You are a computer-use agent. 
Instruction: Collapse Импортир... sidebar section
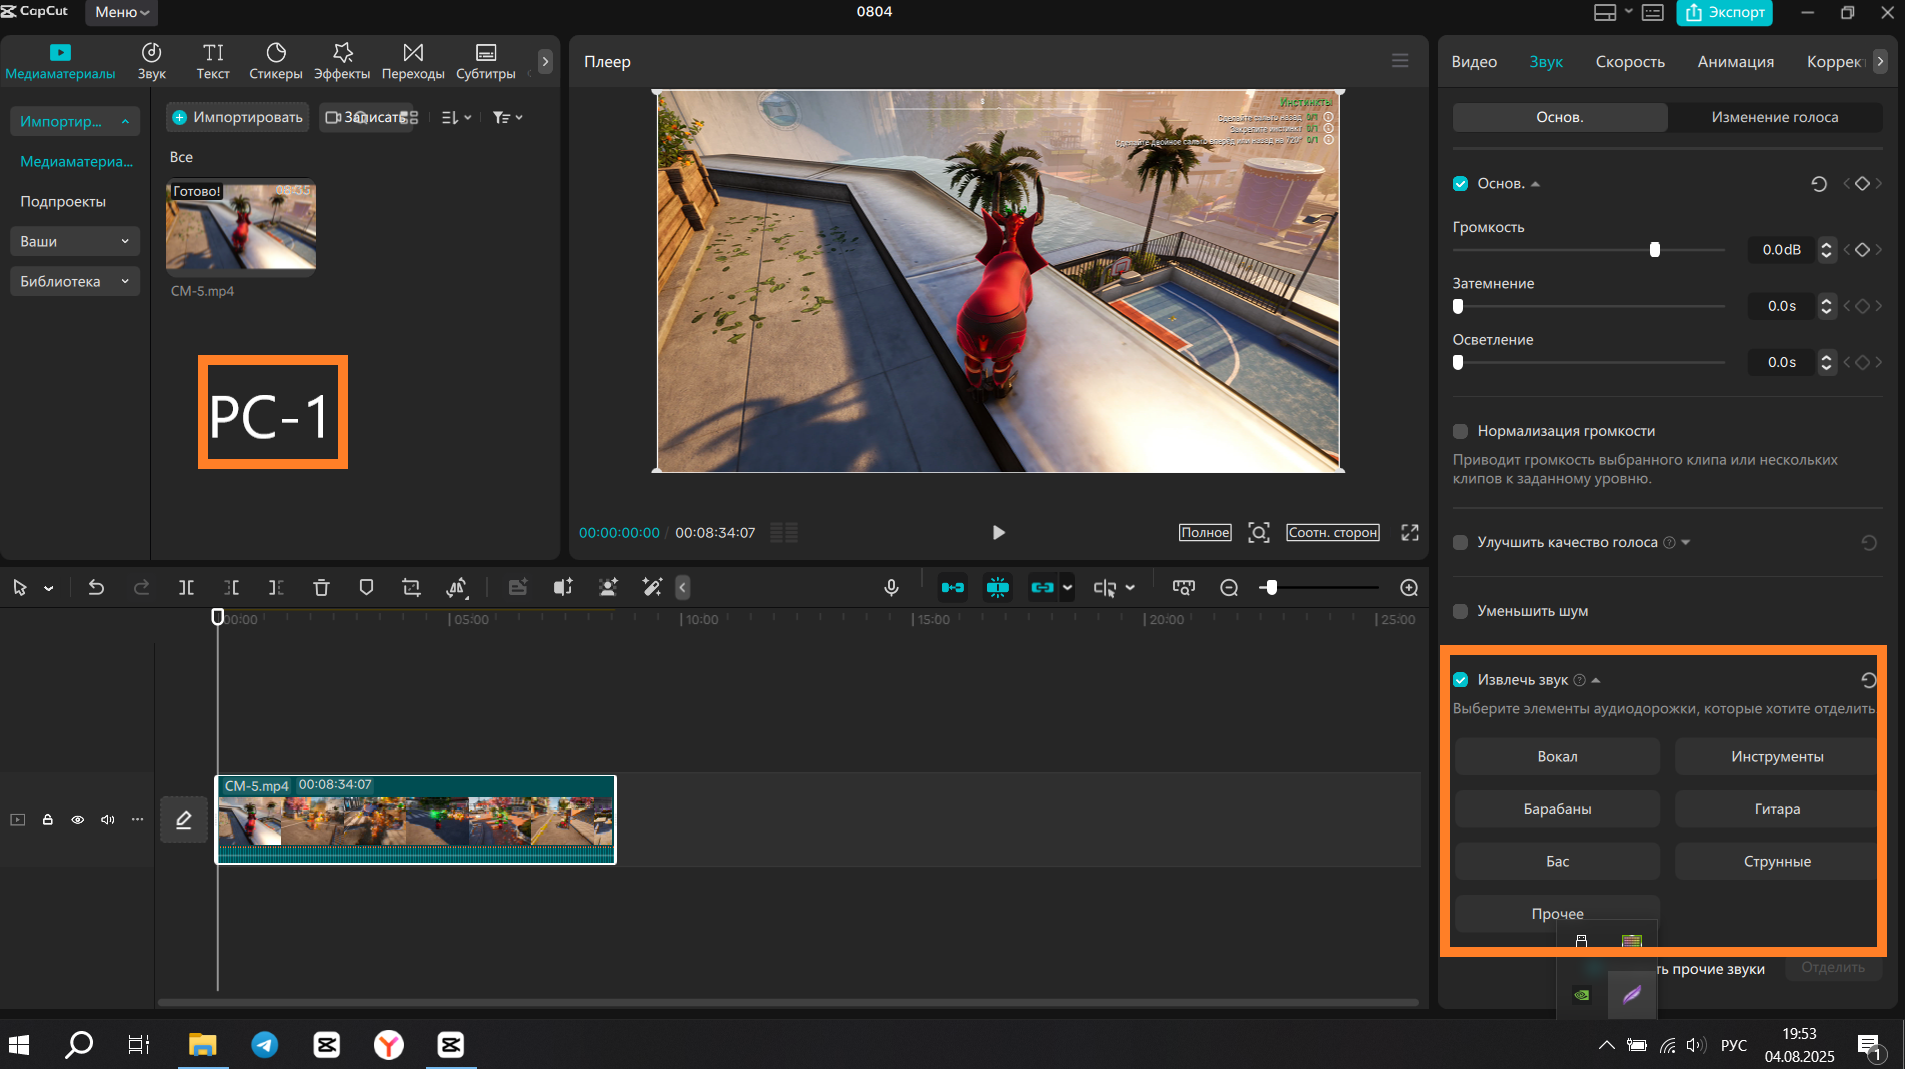point(75,121)
